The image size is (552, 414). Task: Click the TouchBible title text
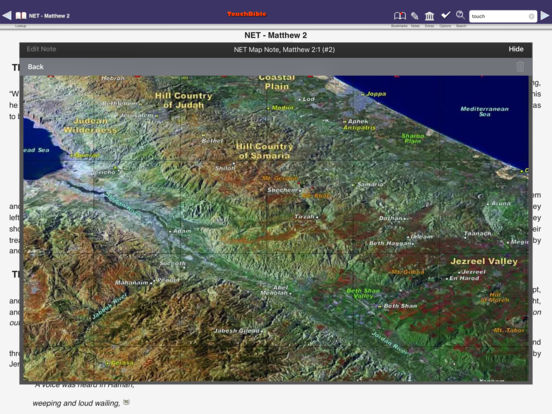246,14
